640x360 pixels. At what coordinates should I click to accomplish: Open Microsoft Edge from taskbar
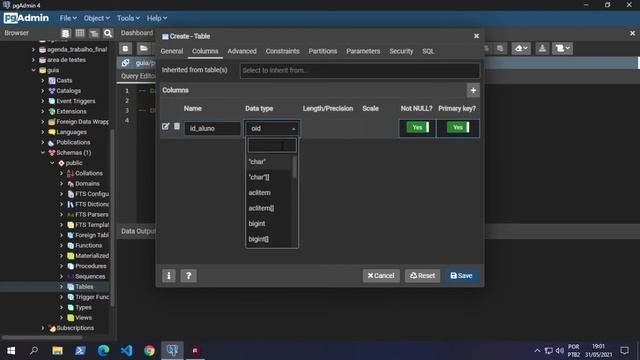point(103,351)
